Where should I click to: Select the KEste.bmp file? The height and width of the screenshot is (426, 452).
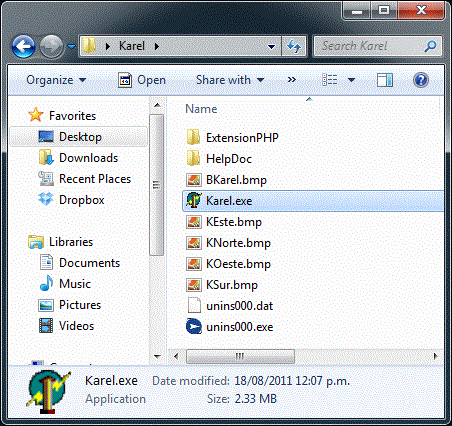(234, 222)
